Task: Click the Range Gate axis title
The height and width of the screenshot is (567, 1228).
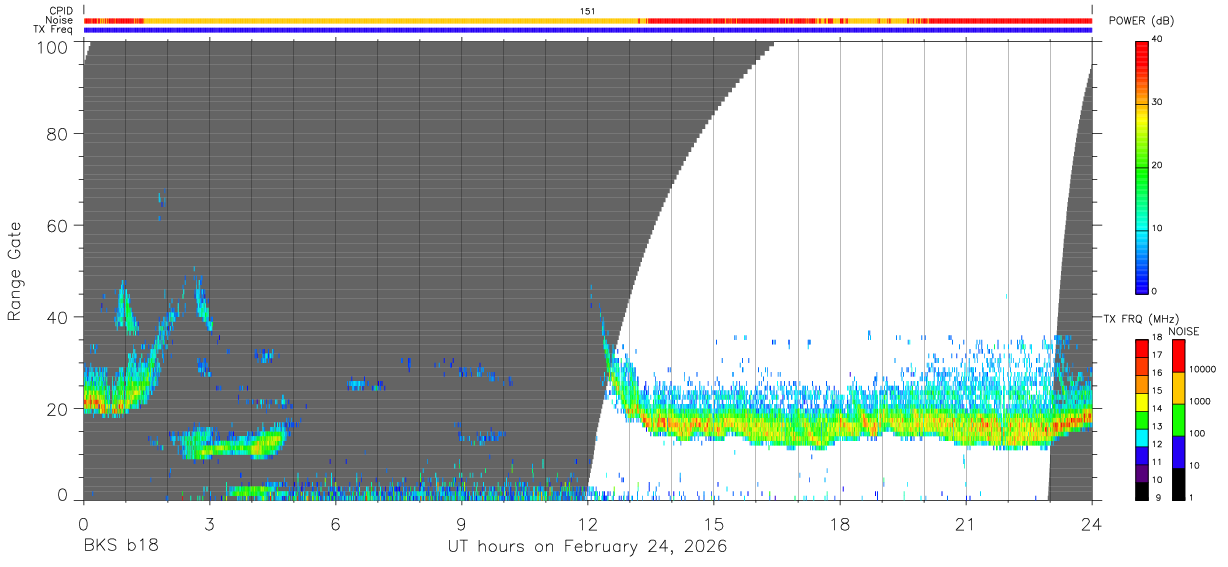Action: (x=15, y=272)
